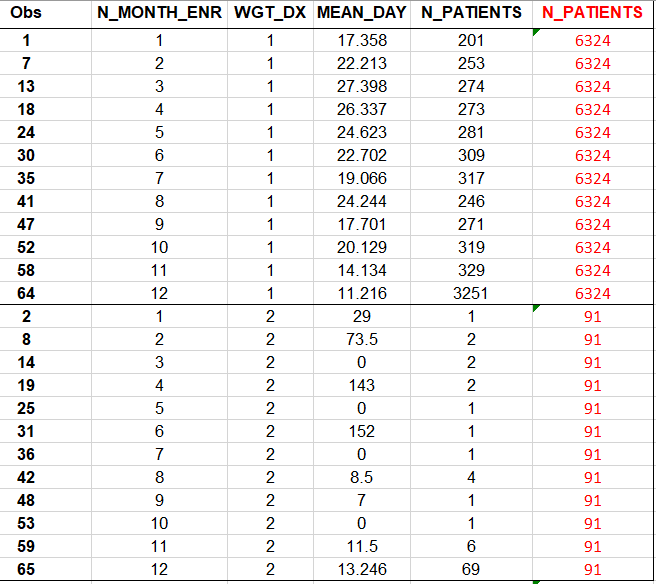This screenshot has height=584, width=656.
Task: Select the cell containing 17.358
Action: tap(361, 41)
